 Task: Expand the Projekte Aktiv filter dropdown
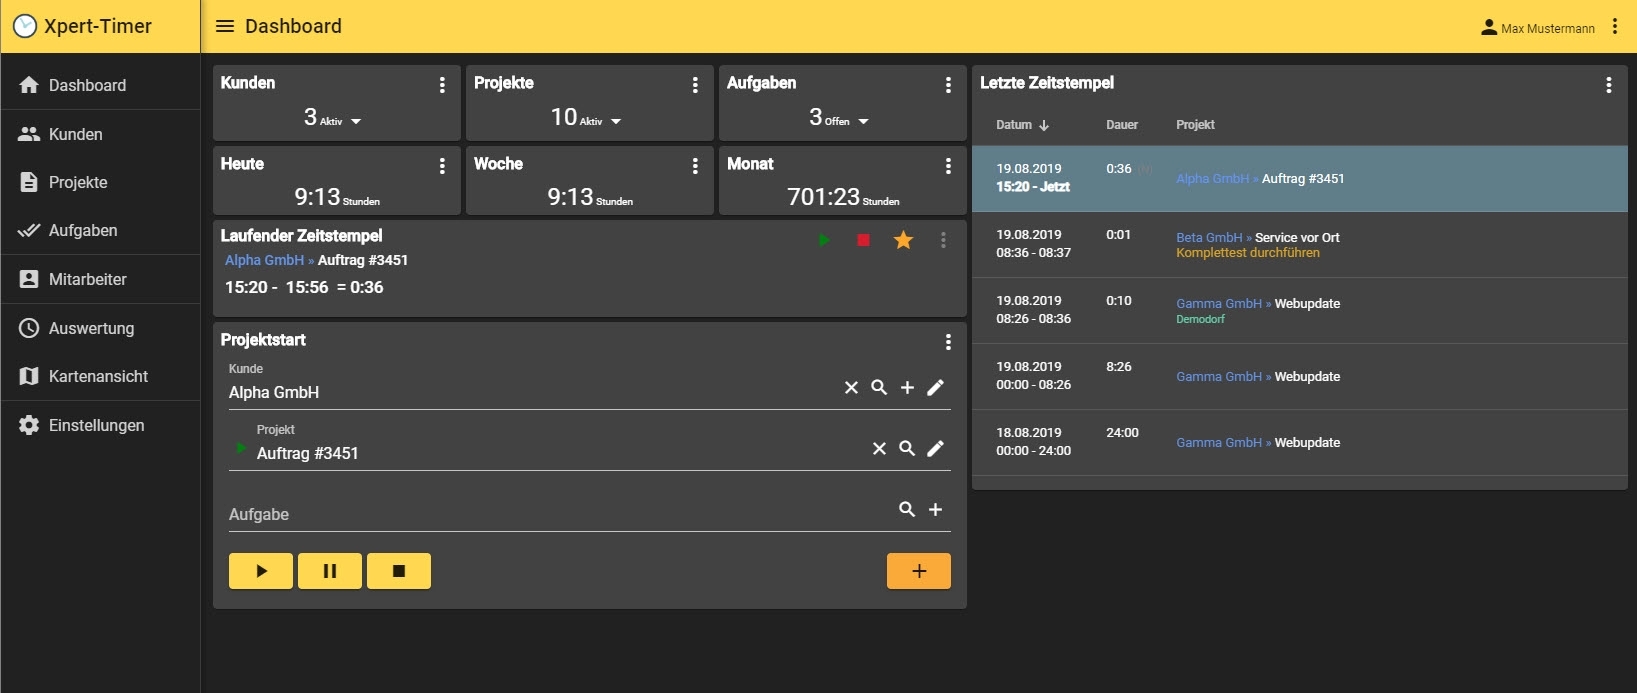tap(616, 121)
